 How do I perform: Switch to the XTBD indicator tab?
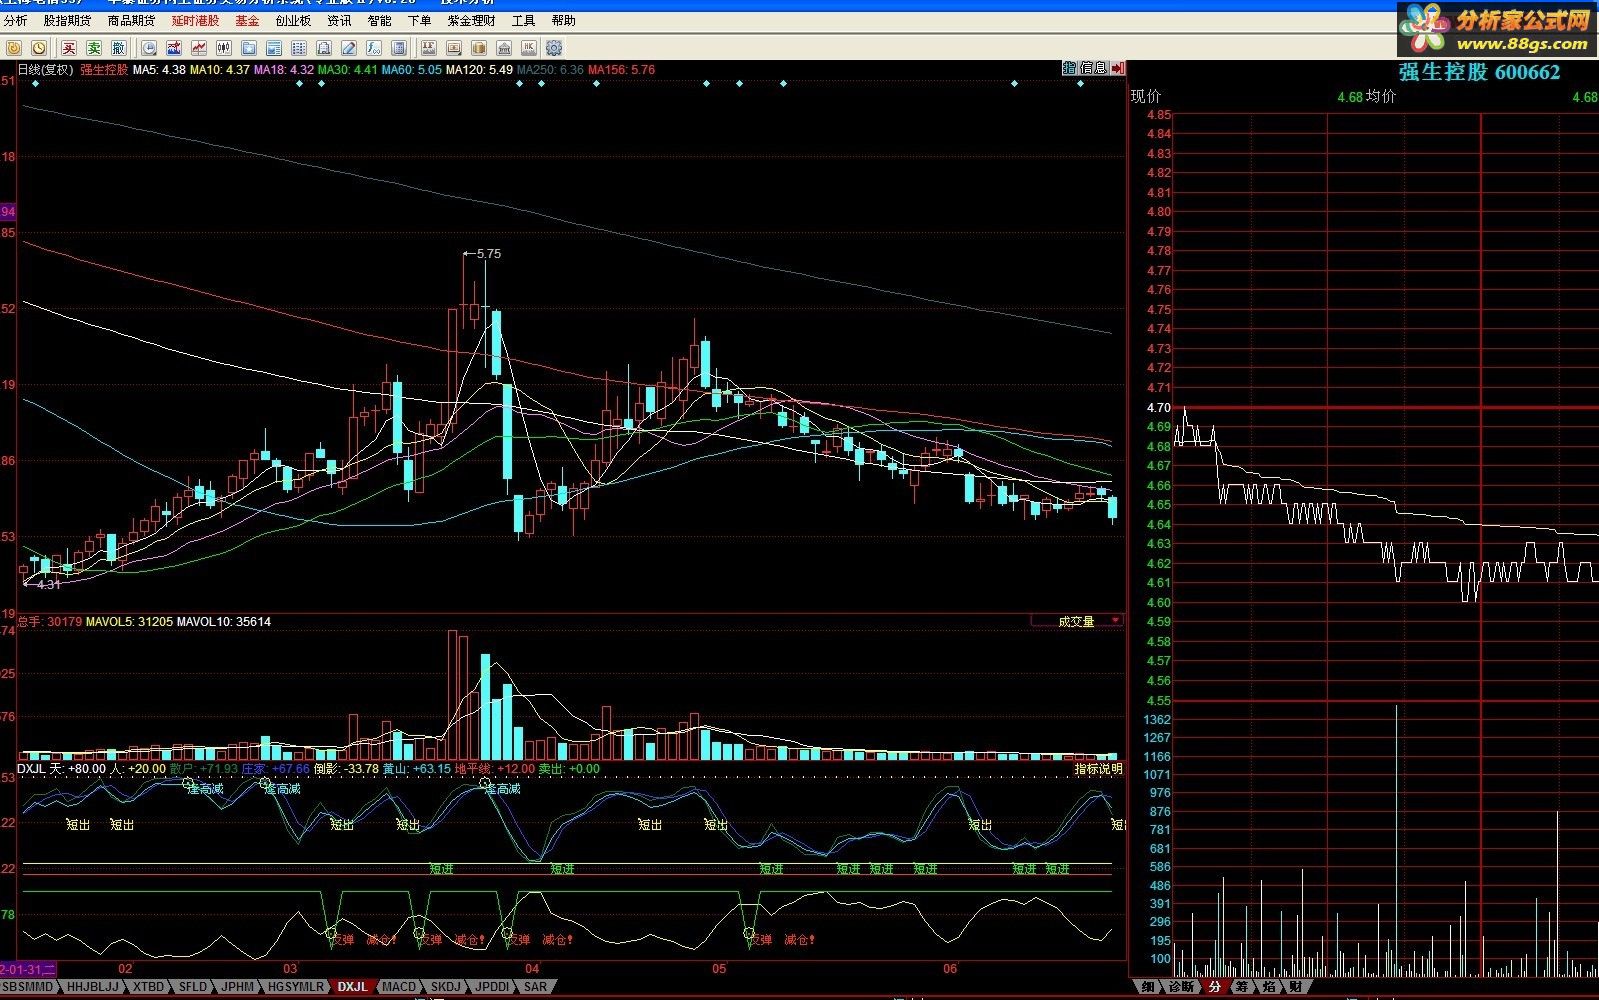coord(148,987)
